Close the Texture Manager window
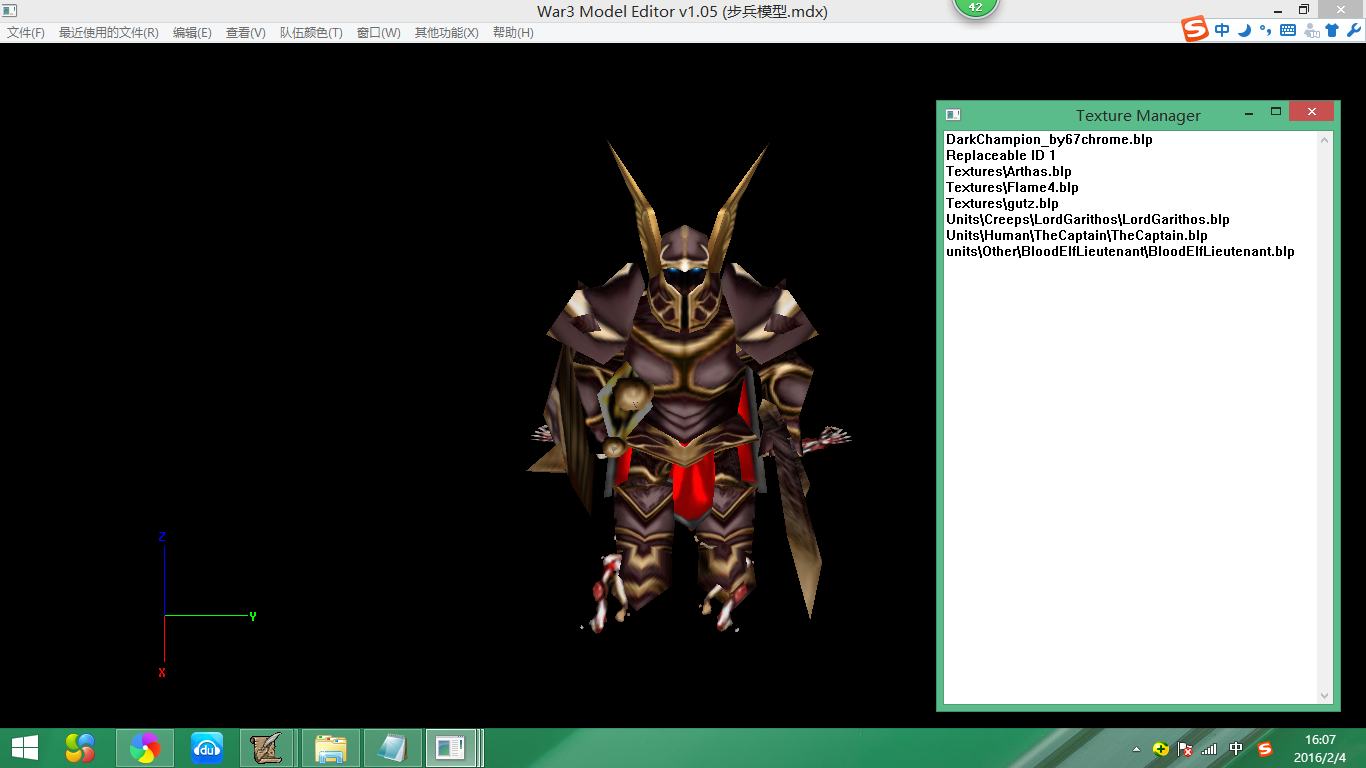This screenshot has width=1366, height=768. (1311, 112)
